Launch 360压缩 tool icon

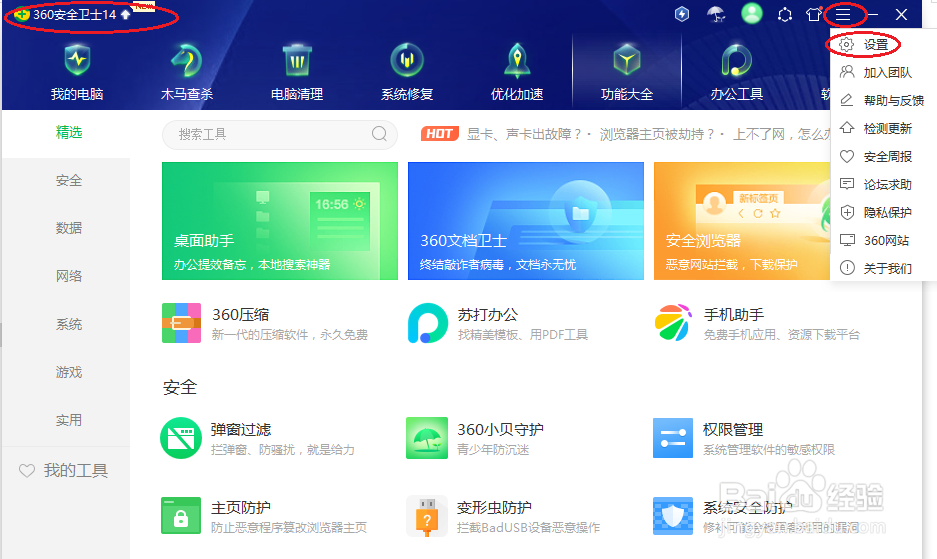(x=181, y=323)
